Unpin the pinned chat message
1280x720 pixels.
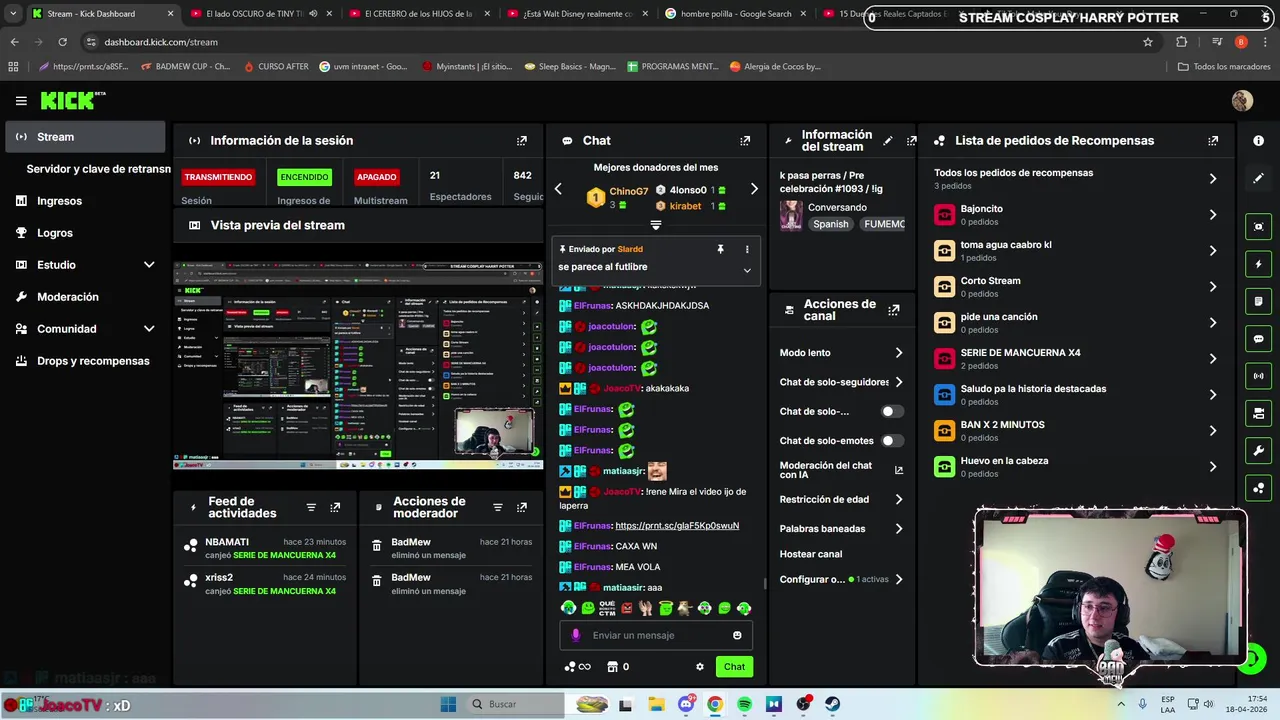[x=720, y=249]
